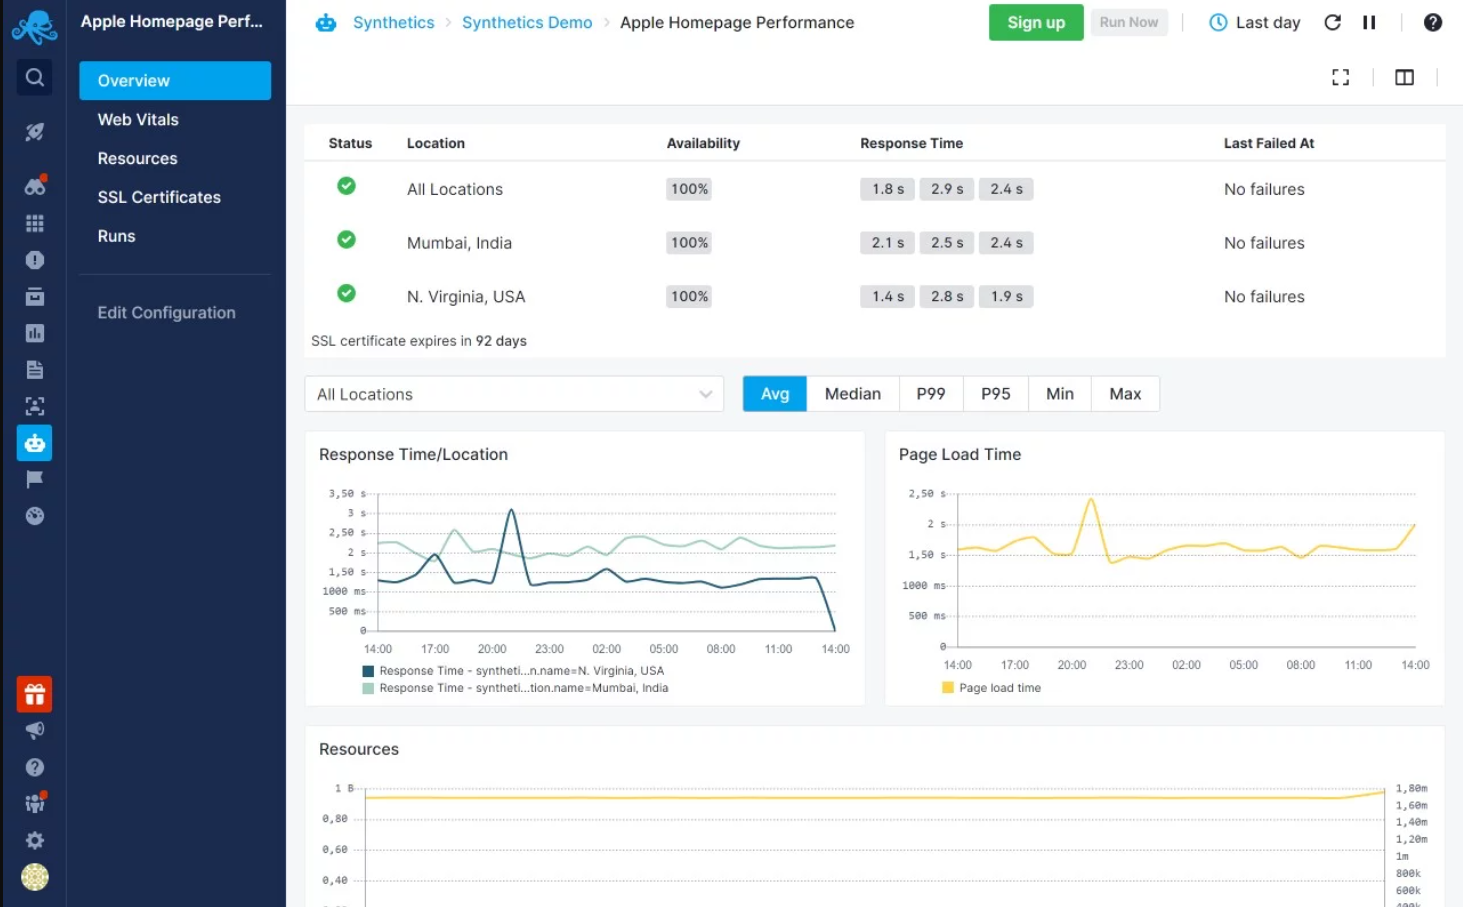Click the Response Time column header
This screenshot has width=1463, height=907.
click(x=911, y=143)
